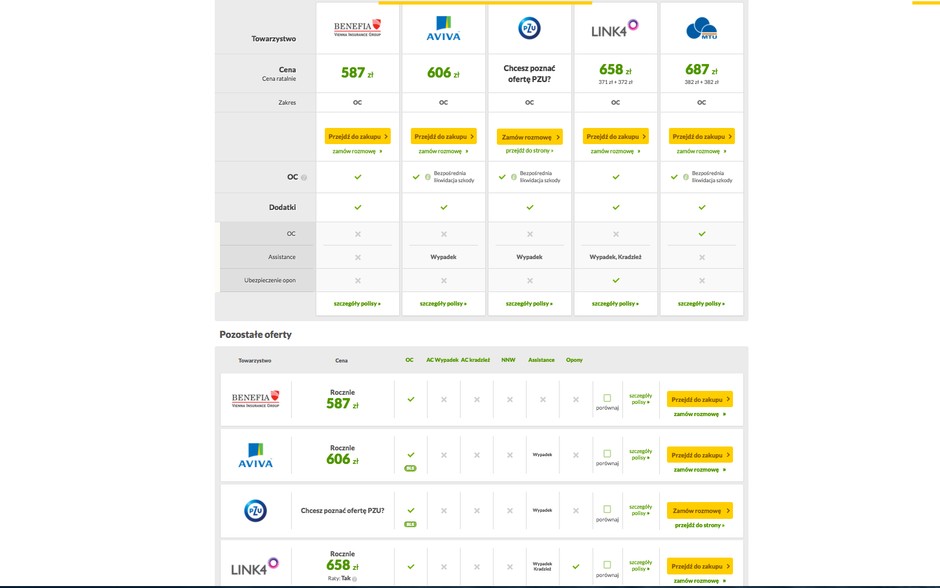940x588 pixels.
Task: Click the MTU cloud logo in comparison header
Action: tap(701, 29)
